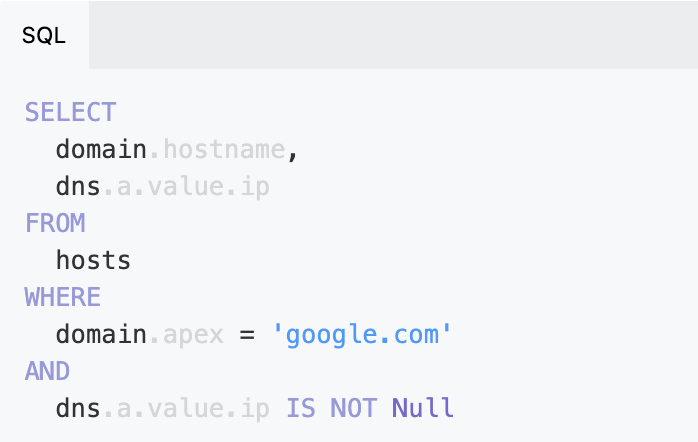698x442 pixels.
Task: Click the SELECT keyword
Action: pos(70,112)
